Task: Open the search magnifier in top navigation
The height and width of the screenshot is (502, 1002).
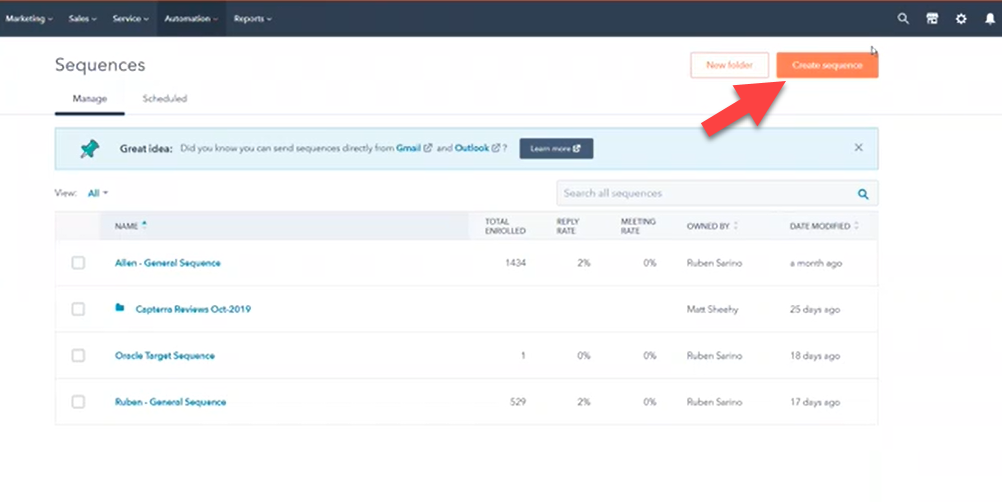Action: tap(903, 19)
